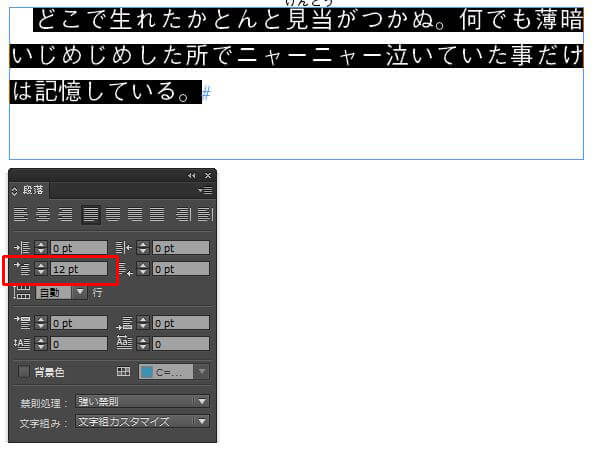Screen dimensions: 595x450
Task: Click the space before stepper arrows
Action: 41,323
